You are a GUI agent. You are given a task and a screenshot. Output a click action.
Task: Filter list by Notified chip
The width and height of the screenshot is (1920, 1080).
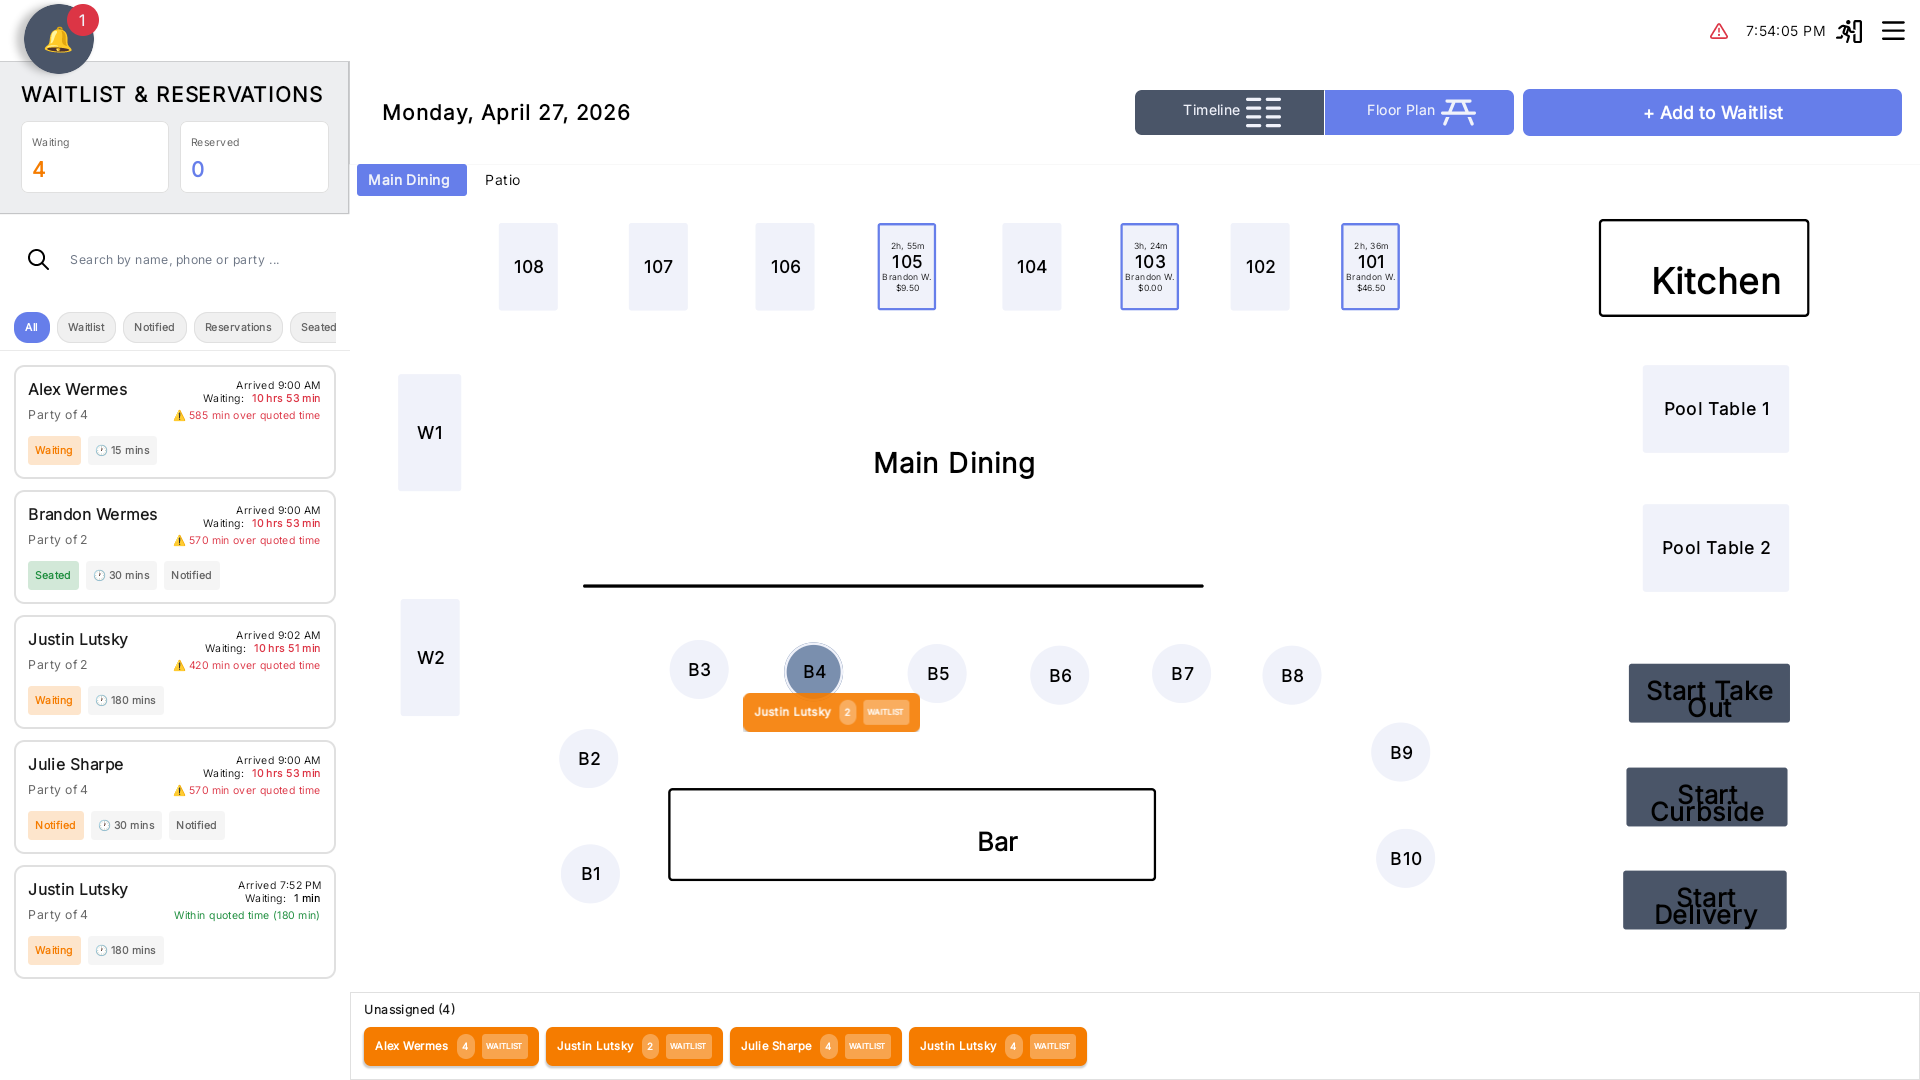154,328
